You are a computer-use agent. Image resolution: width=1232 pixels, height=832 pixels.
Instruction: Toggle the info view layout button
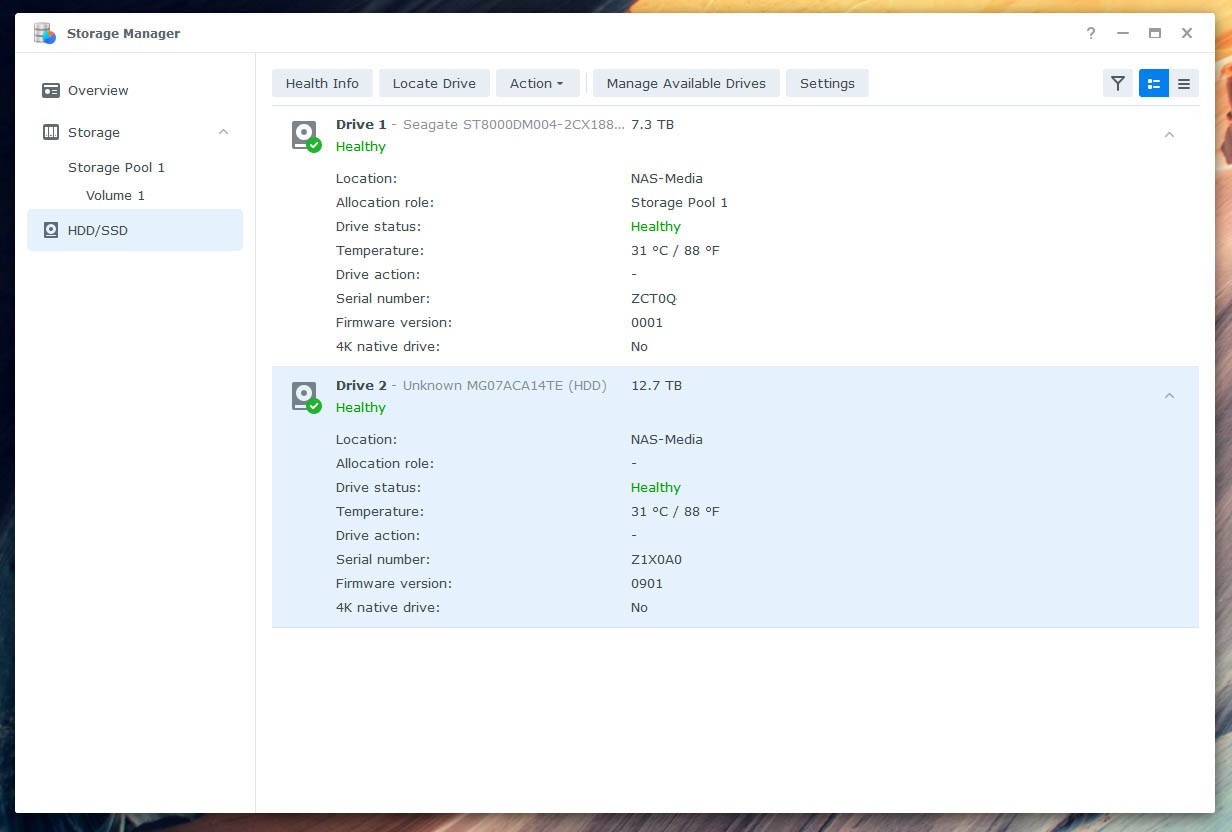[1154, 83]
